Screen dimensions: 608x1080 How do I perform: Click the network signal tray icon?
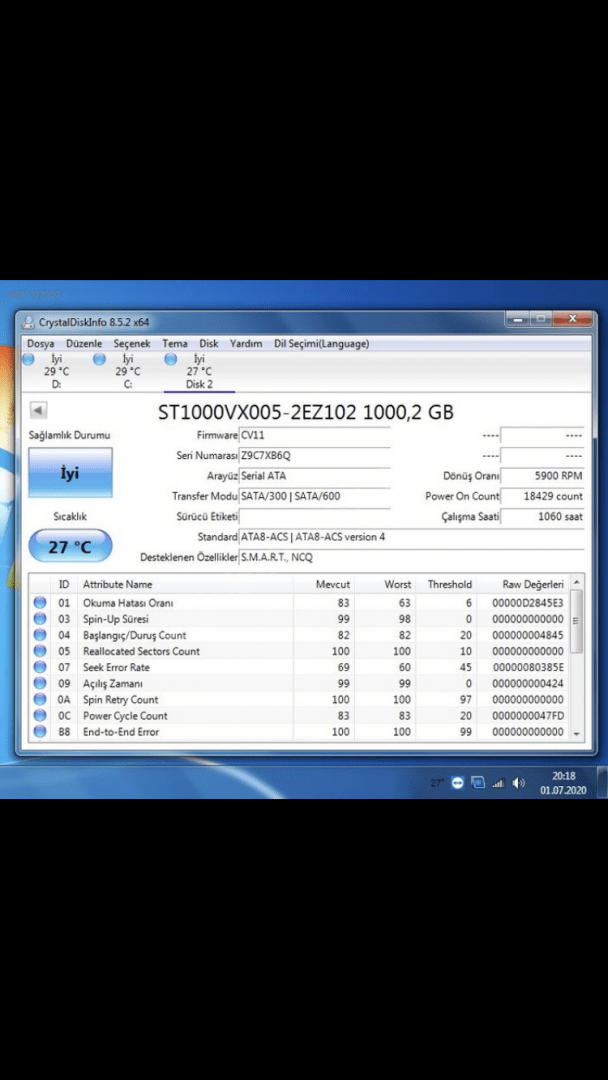tap(499, 783)
